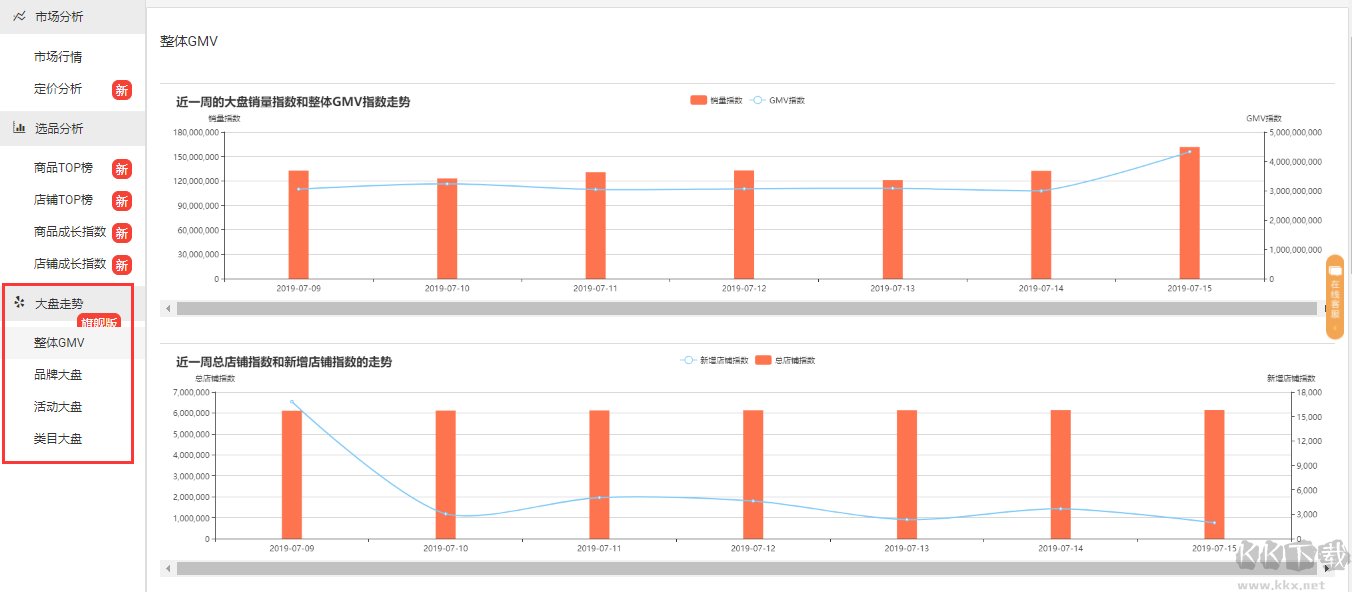Viewport: 1352px width, 592px height.
Task: Click title 近一周总店铺指数和新增店铺指数的走势
Action: coord(284,361)
